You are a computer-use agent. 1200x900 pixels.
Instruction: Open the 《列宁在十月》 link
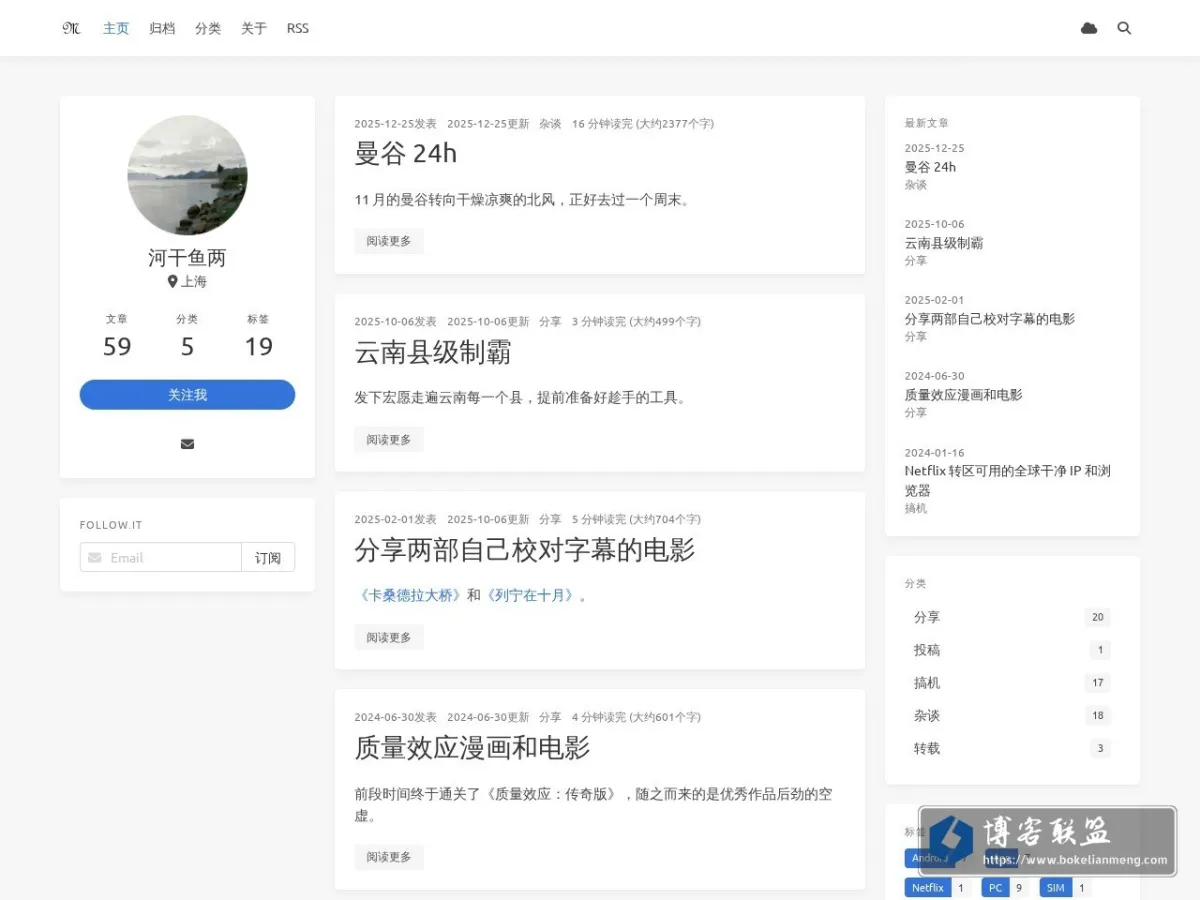pos(531,595)
